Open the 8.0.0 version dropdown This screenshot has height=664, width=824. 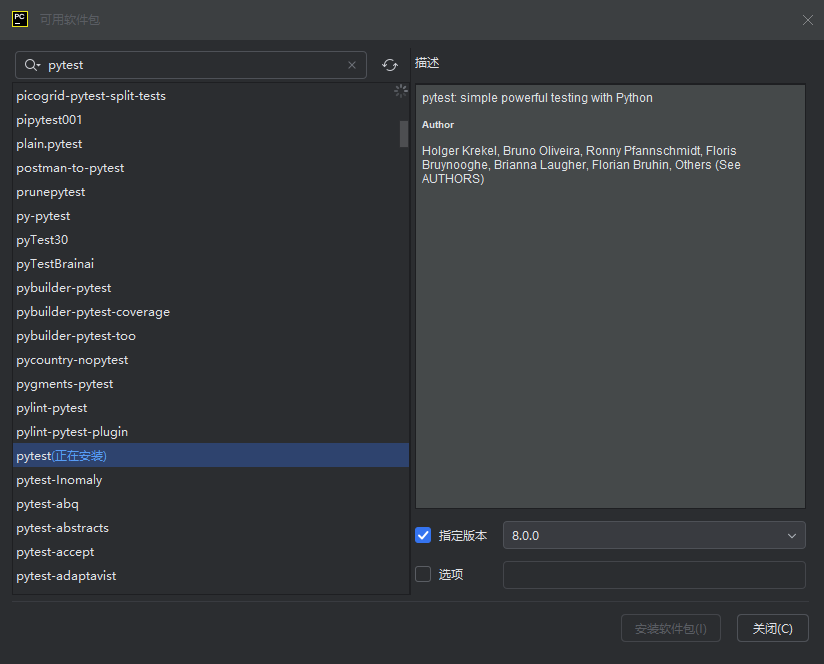(x=654, y=535)
